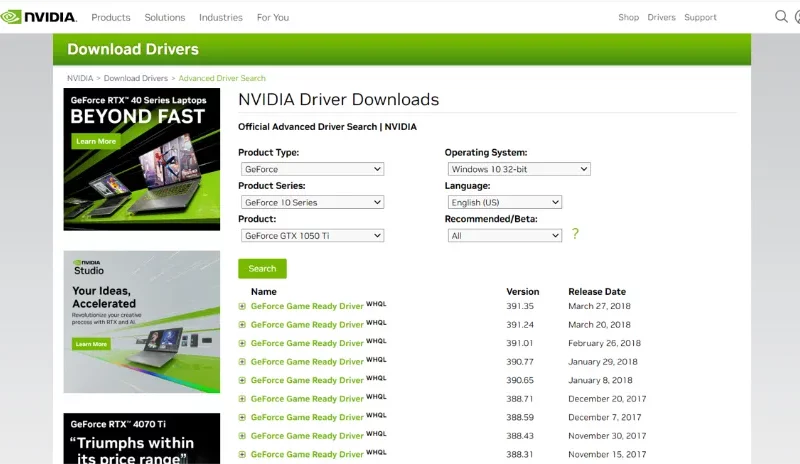This screenshot has height=464, width=800.
Task: Expand the 388.31 driver row
Action: point(242,454)
